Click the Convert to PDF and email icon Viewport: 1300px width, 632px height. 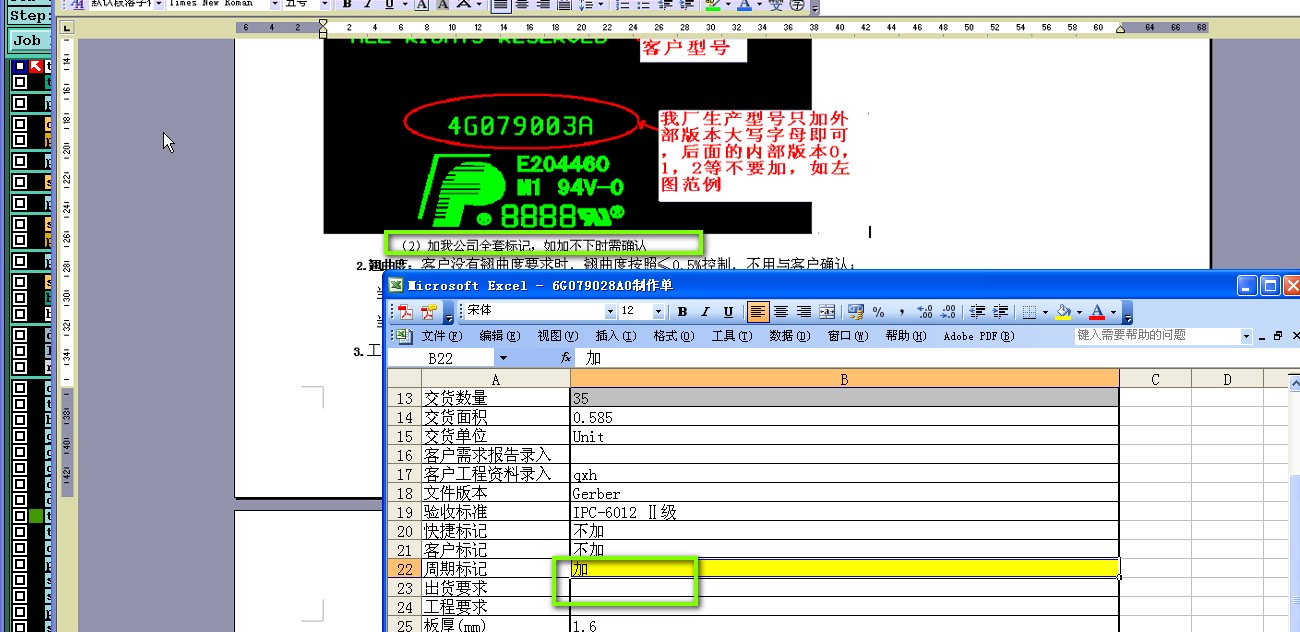point(430,312)
